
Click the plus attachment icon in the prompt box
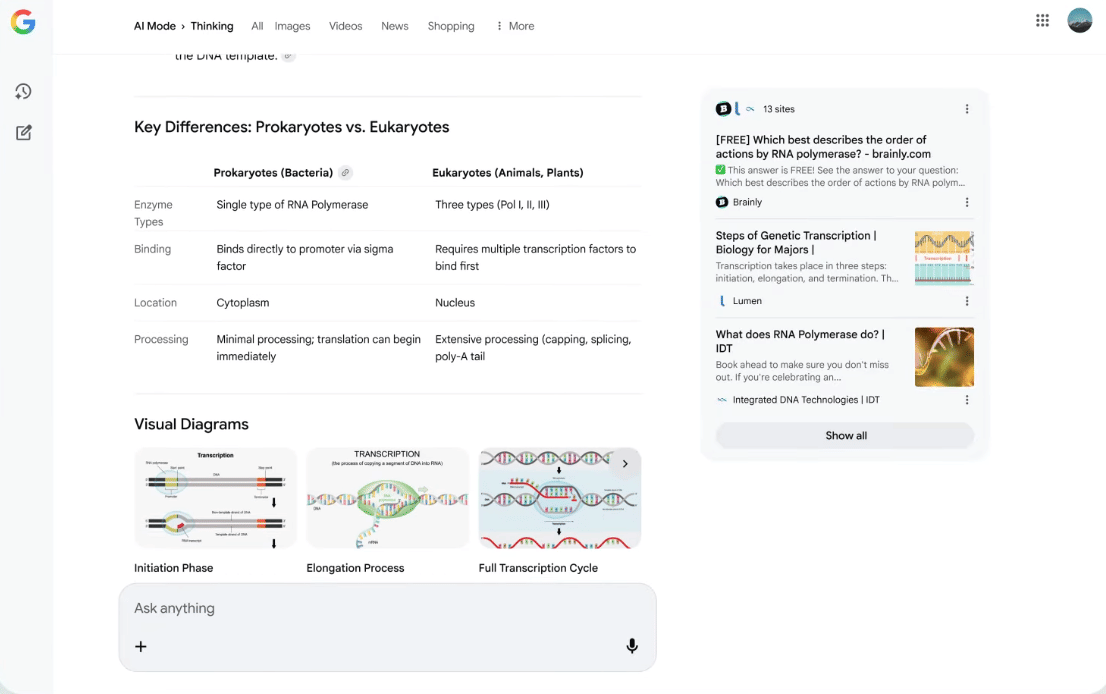[x=141, y=646]
